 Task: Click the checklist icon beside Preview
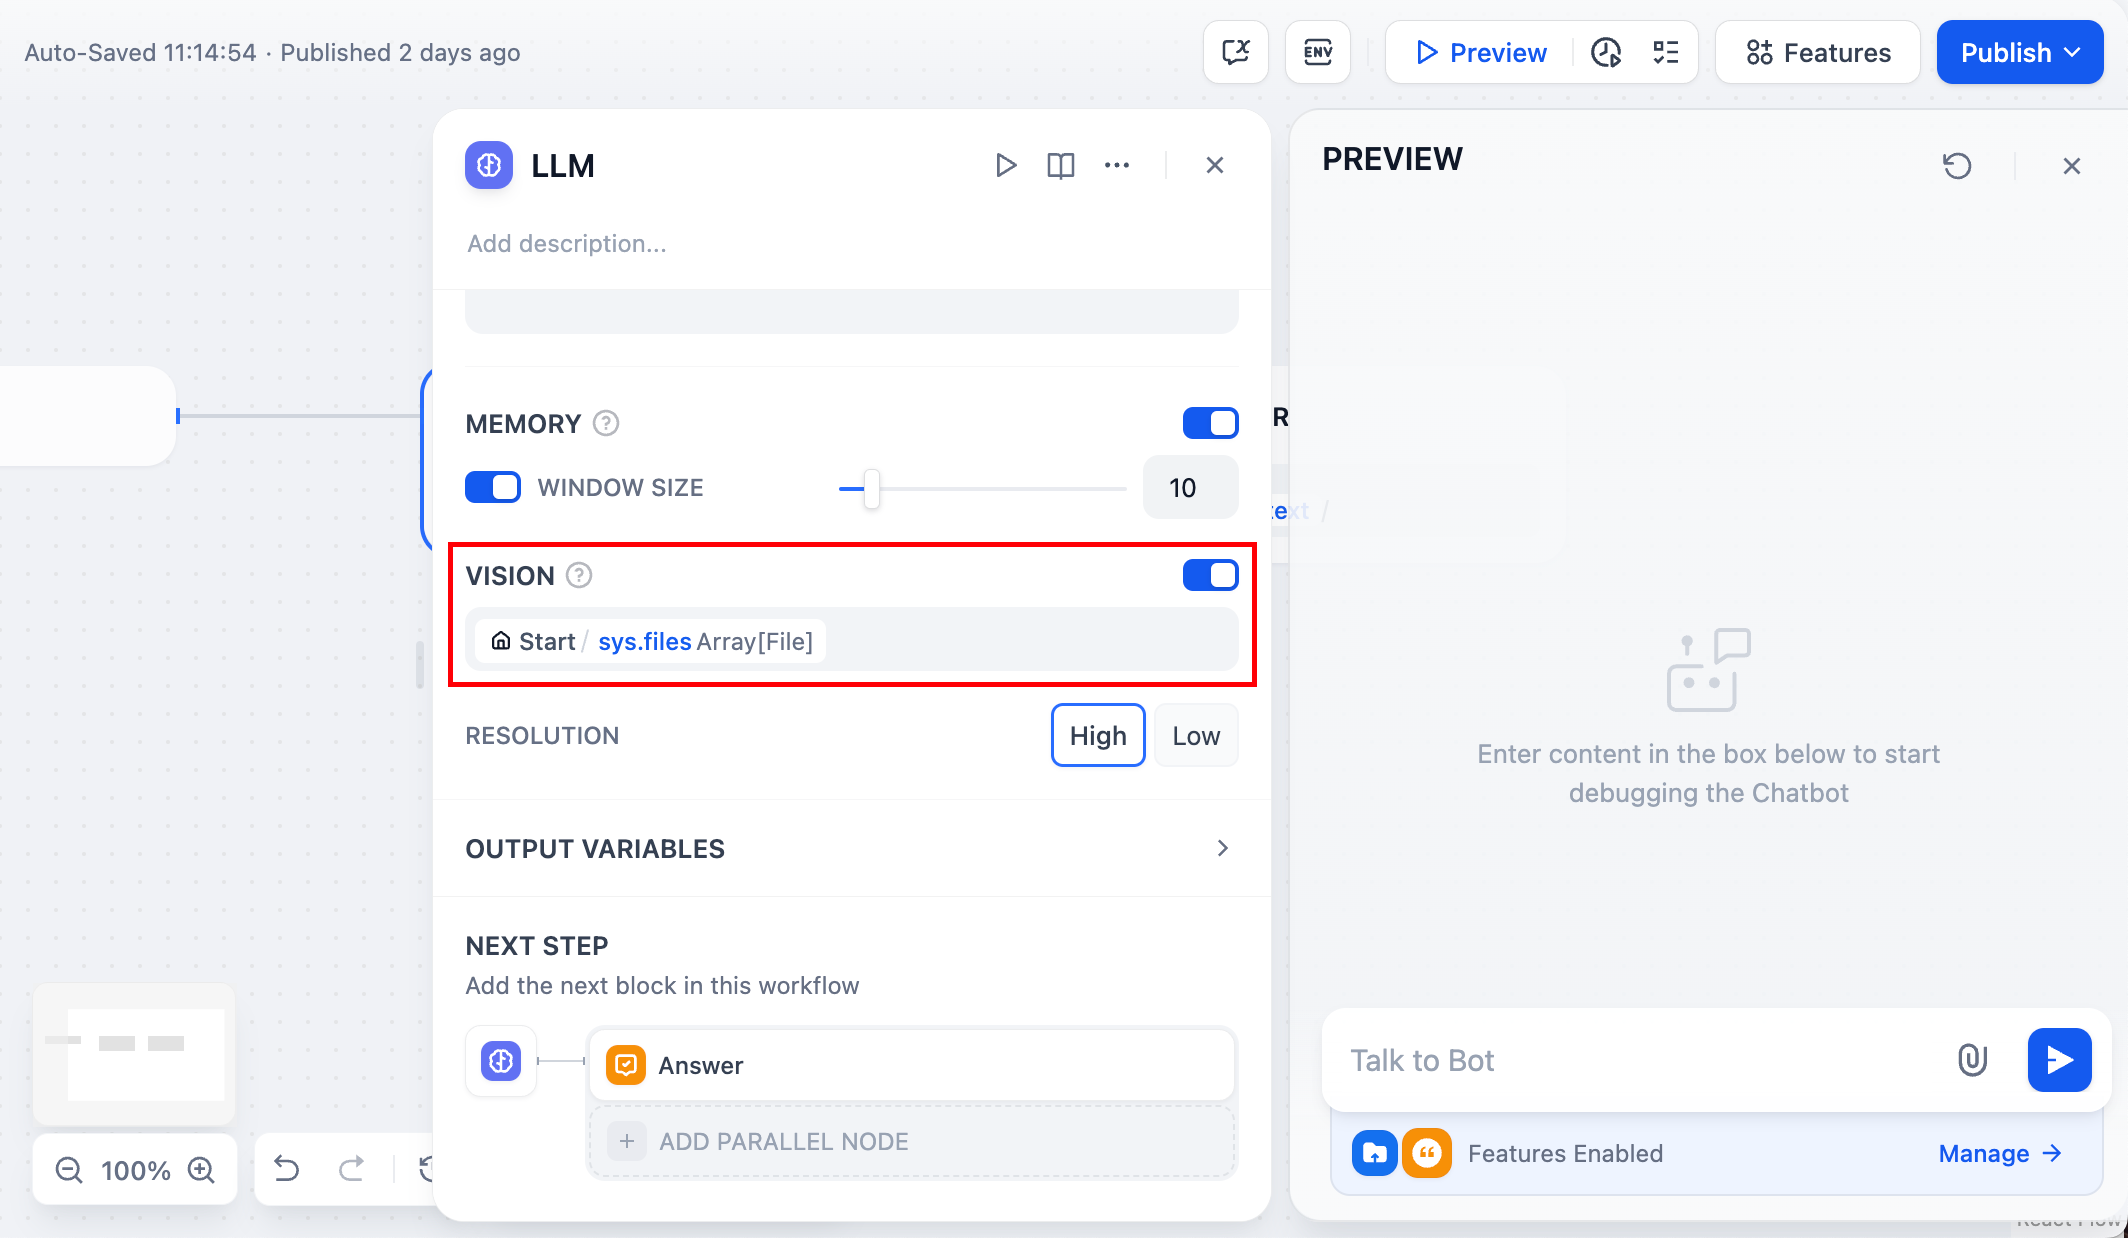coord(1665,52)
